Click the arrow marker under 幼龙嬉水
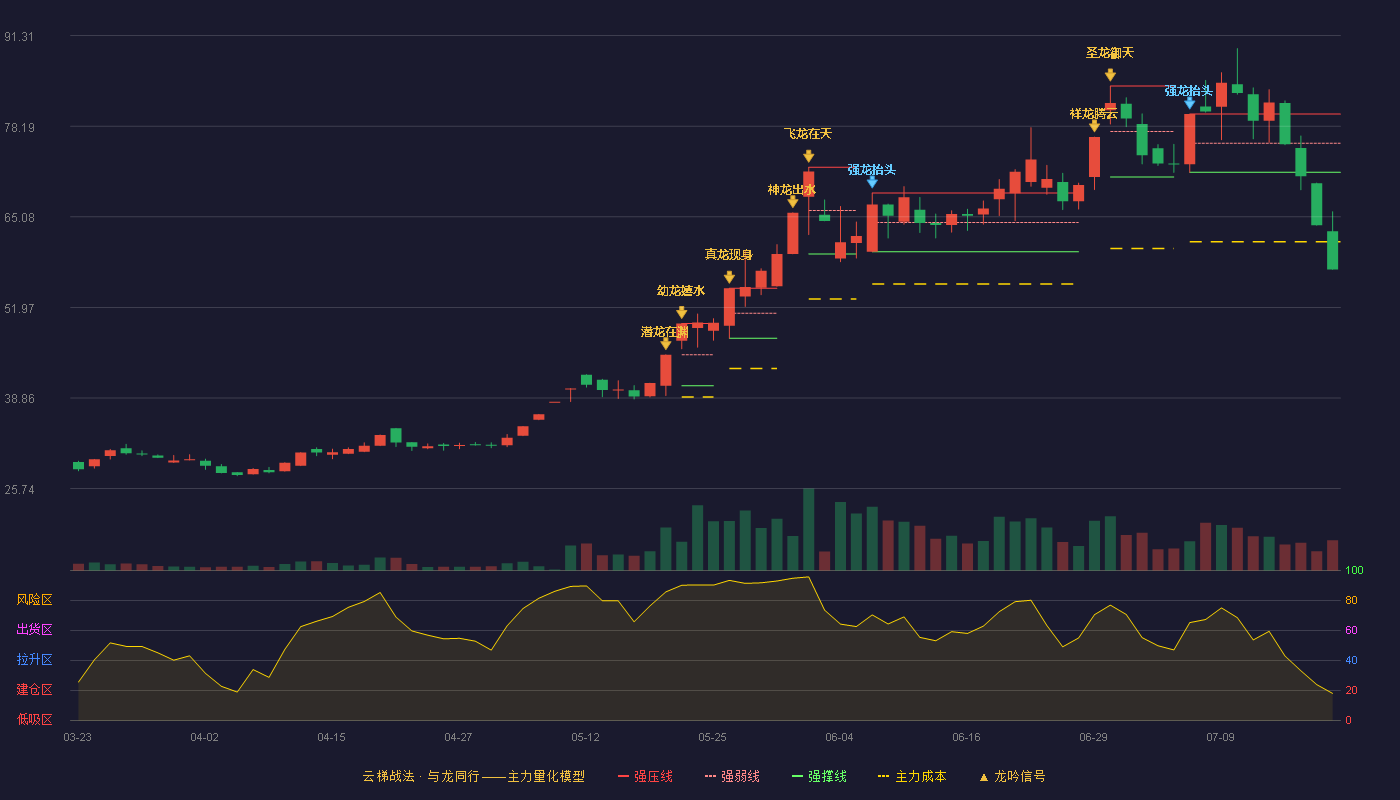This screenshot has height=800, width=1400. pos(682,313)
